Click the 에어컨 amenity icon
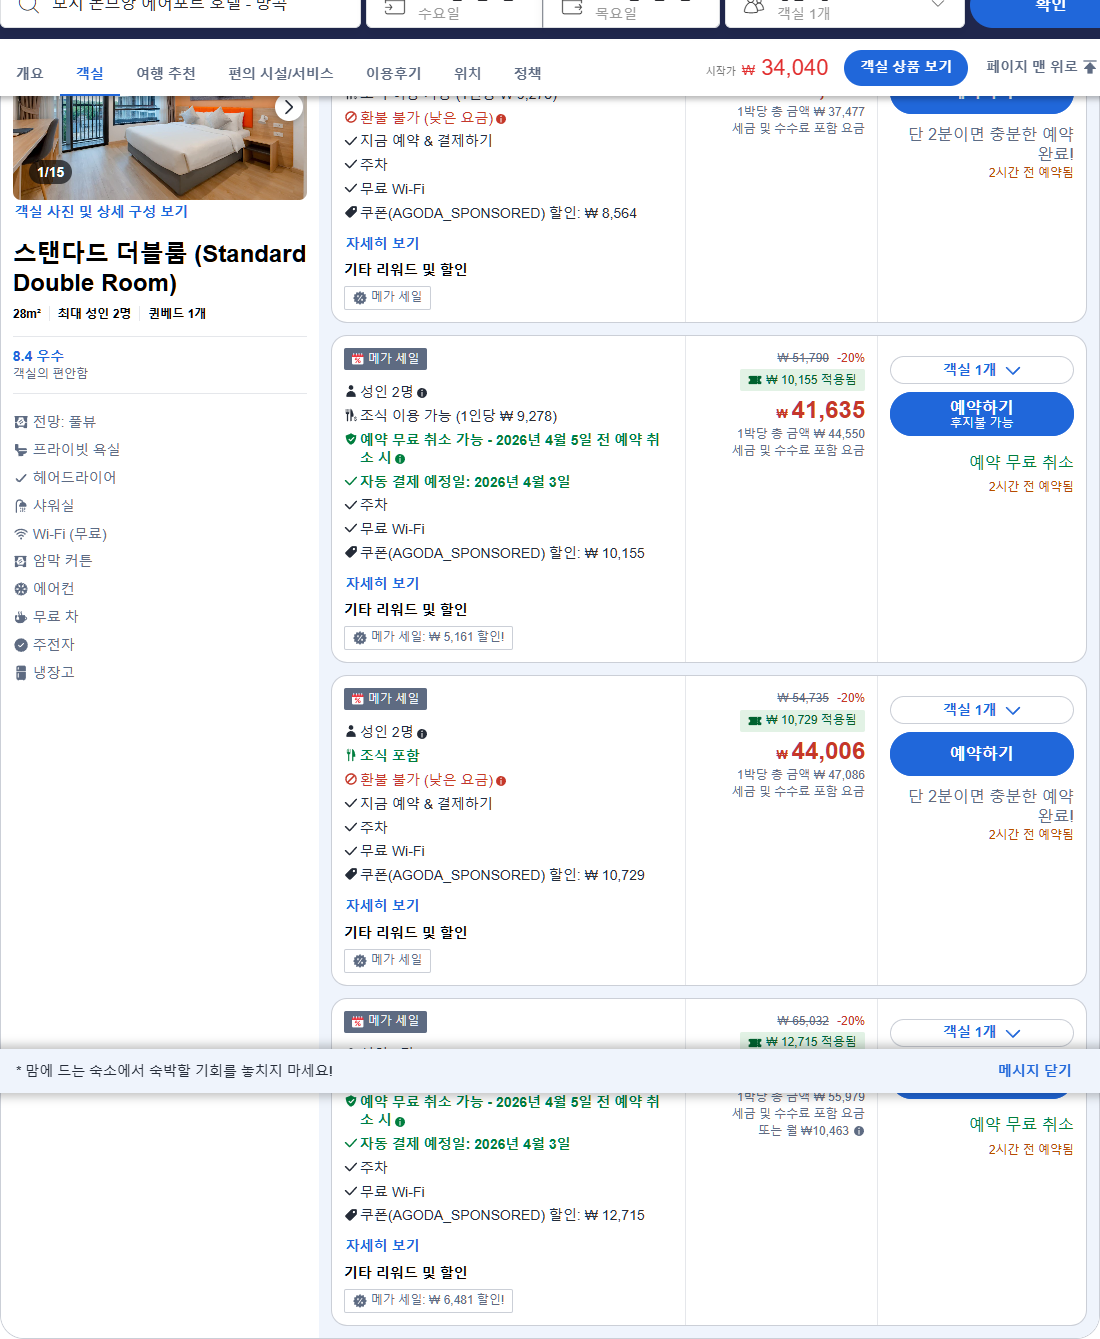This screenshot has width=1100, height=1339. 20,588
